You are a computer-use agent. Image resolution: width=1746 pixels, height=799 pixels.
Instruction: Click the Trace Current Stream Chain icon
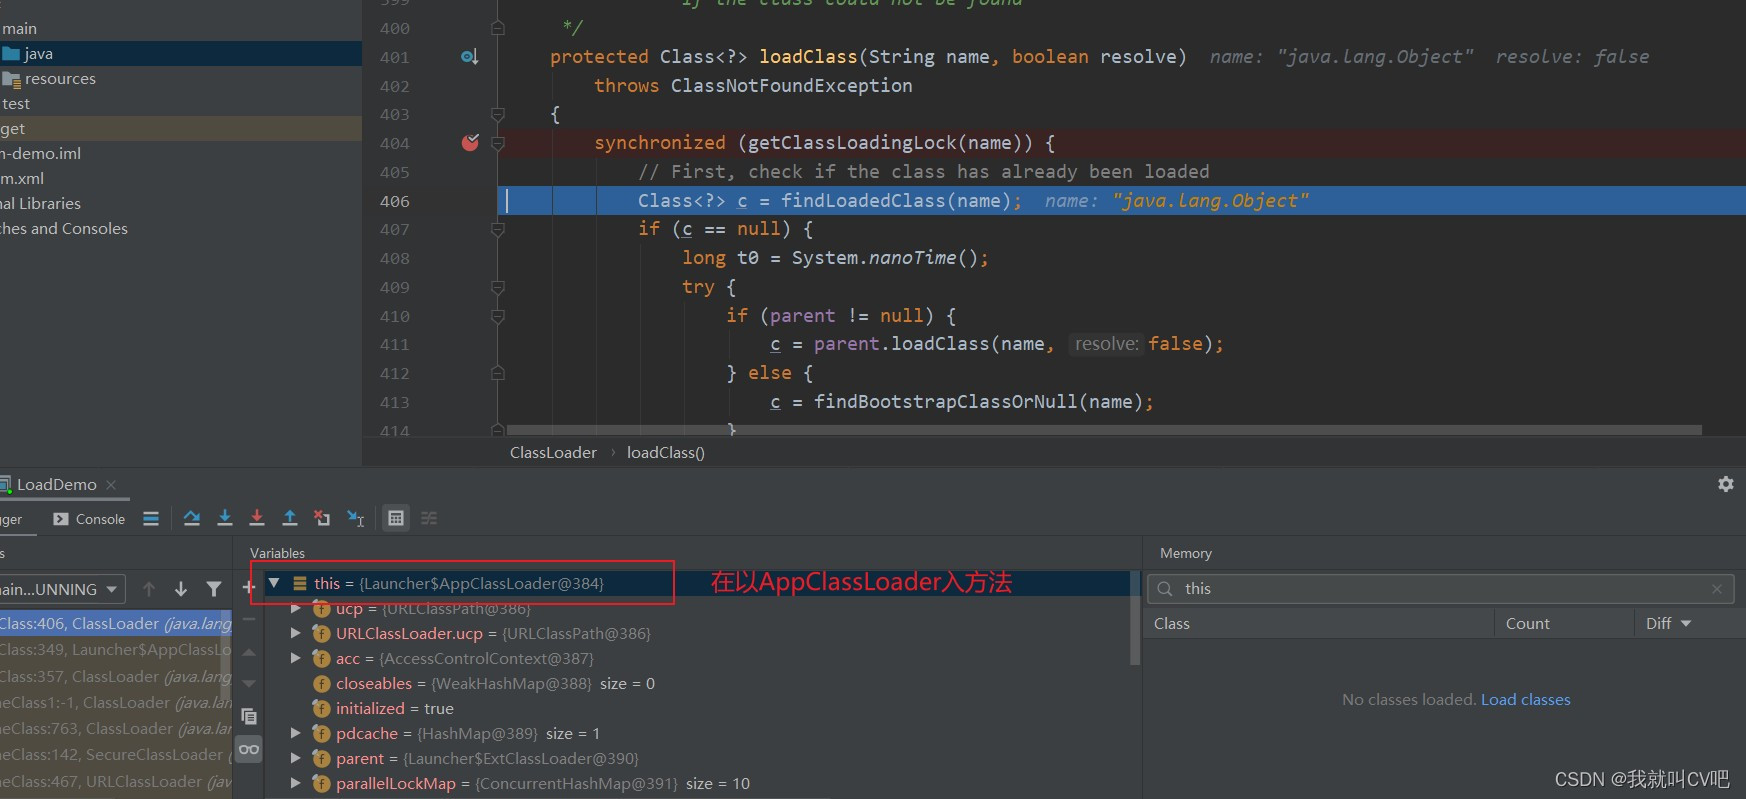429,518
